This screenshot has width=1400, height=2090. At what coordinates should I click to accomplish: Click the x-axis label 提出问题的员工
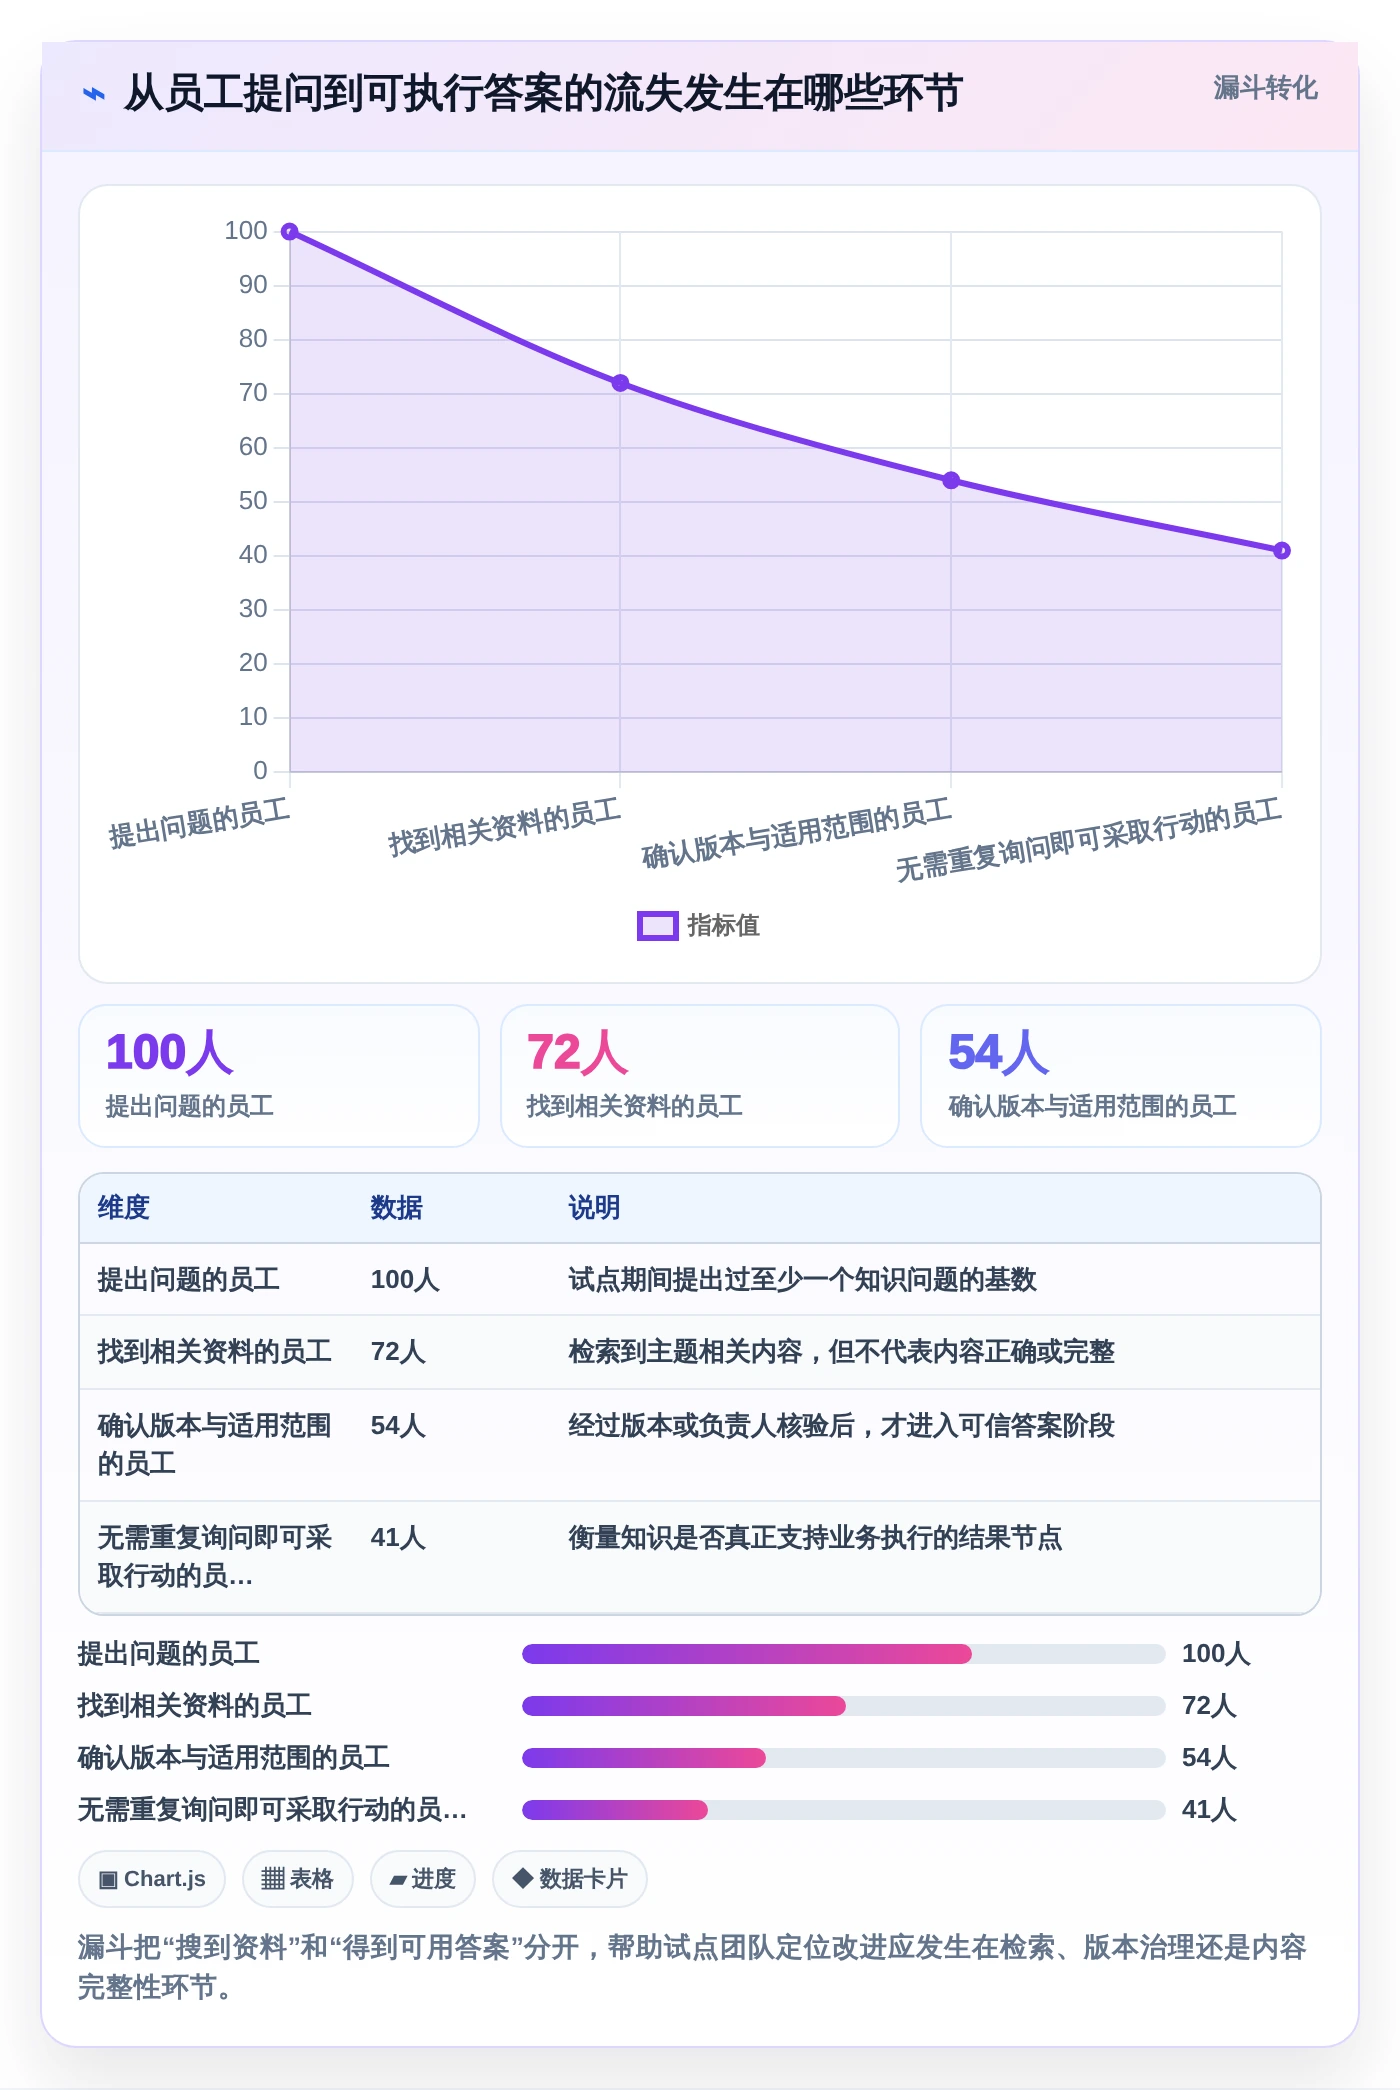[x=200, y=824]
